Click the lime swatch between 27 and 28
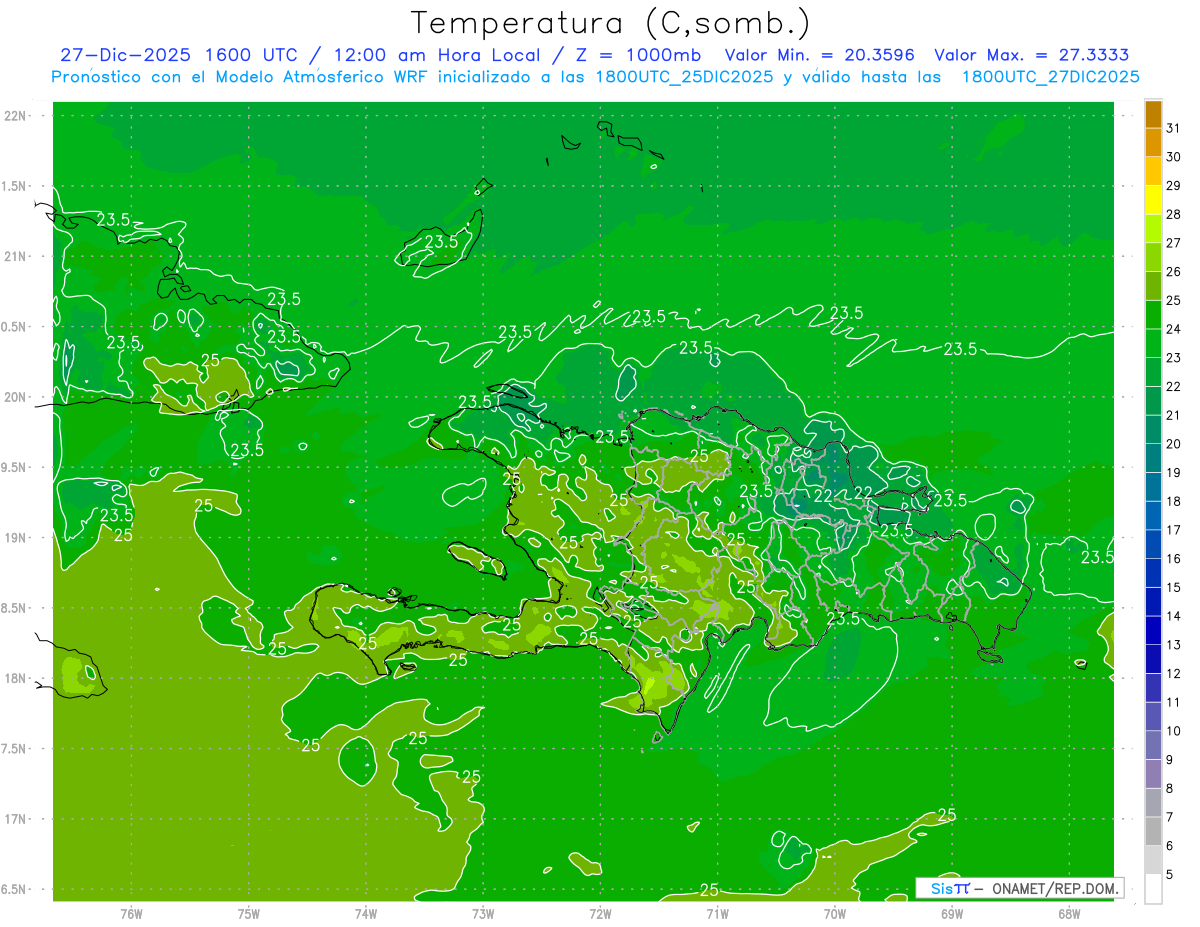 tap(1153, 229)
